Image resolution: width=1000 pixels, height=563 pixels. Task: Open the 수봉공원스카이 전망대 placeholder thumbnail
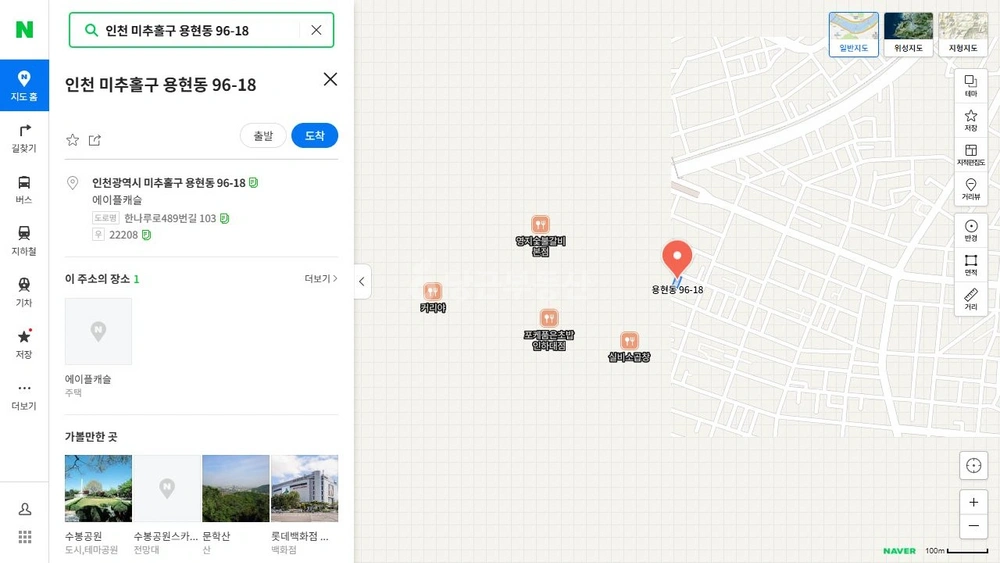[167, 488]
